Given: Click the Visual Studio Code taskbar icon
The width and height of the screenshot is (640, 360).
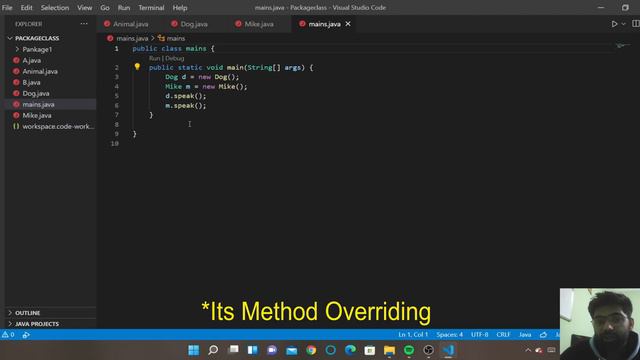Looking at the screenshot, I should tap(448, 350).
